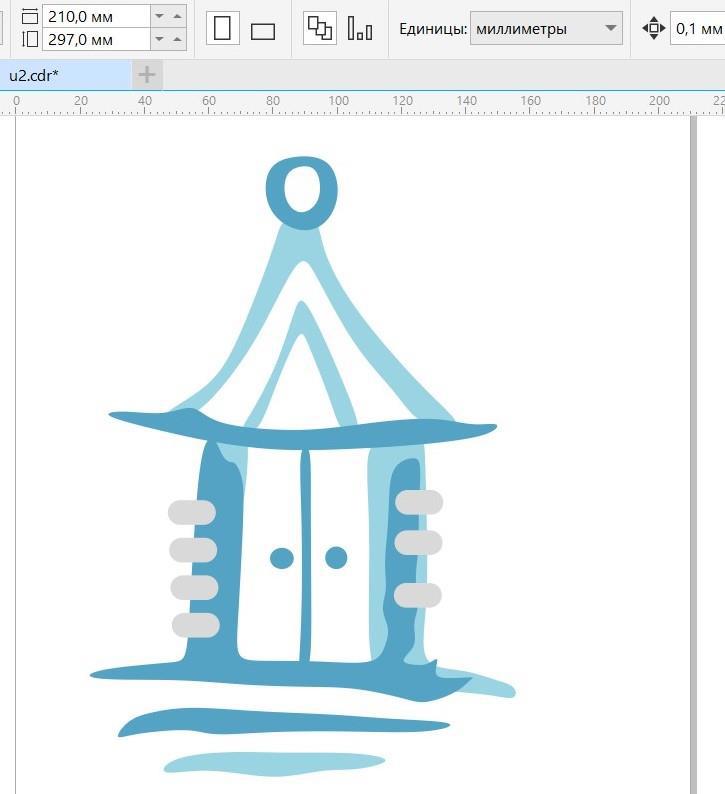Click the page height icon

click(x=29, y=40)
